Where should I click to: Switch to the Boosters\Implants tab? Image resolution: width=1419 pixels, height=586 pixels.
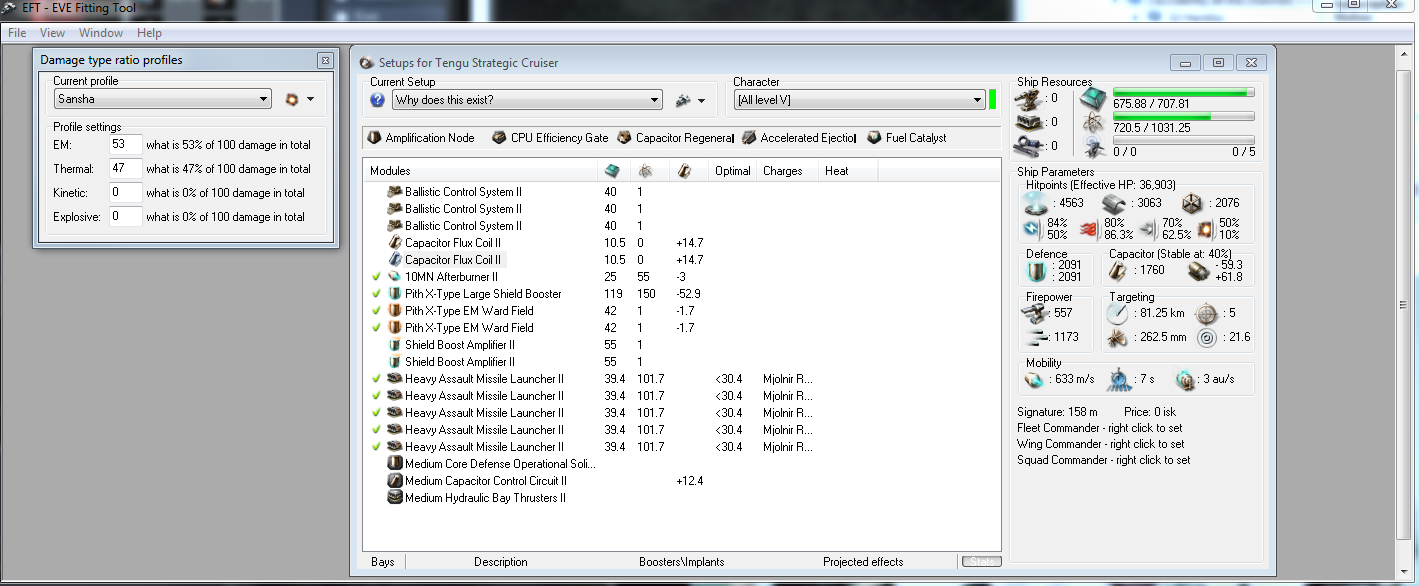(682, 562)
